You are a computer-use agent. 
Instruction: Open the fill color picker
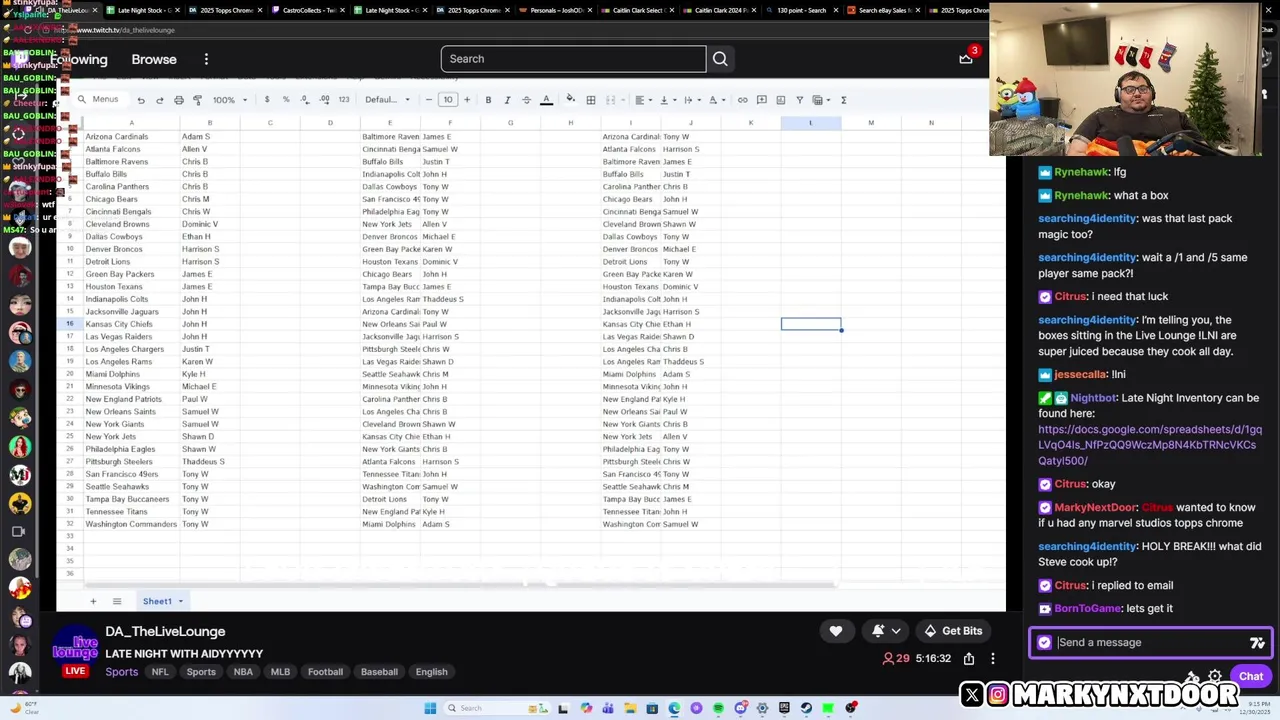(570, 99)
